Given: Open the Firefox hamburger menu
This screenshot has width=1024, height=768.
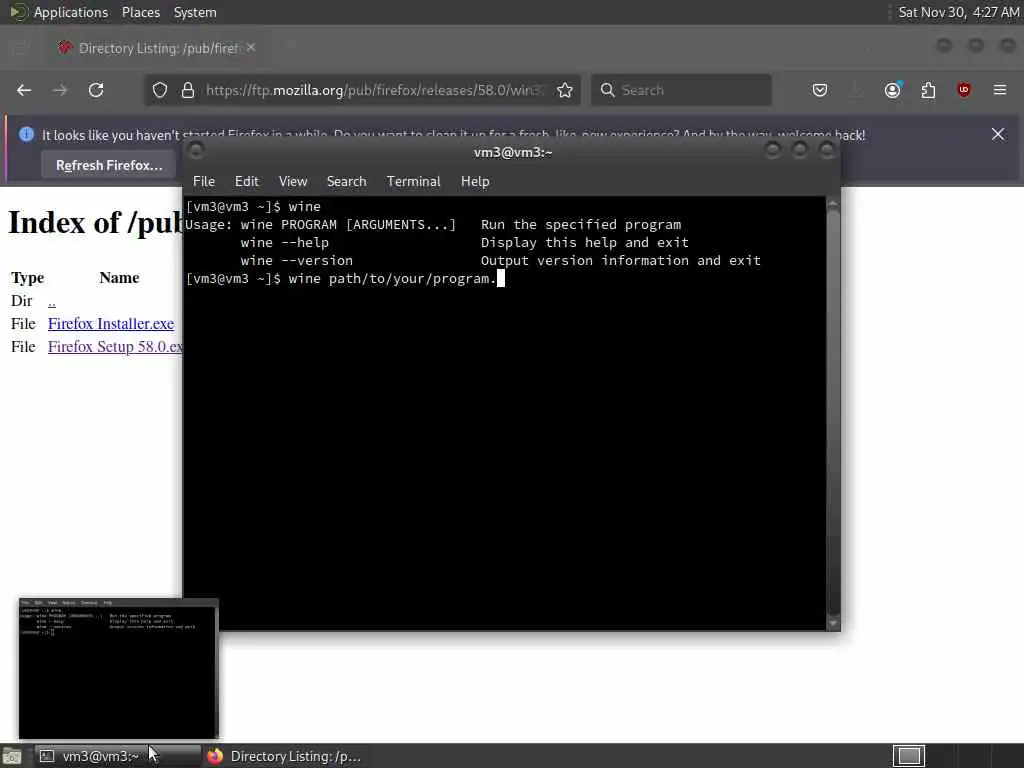Looking at the screenshot, I should click(1000, 90).
